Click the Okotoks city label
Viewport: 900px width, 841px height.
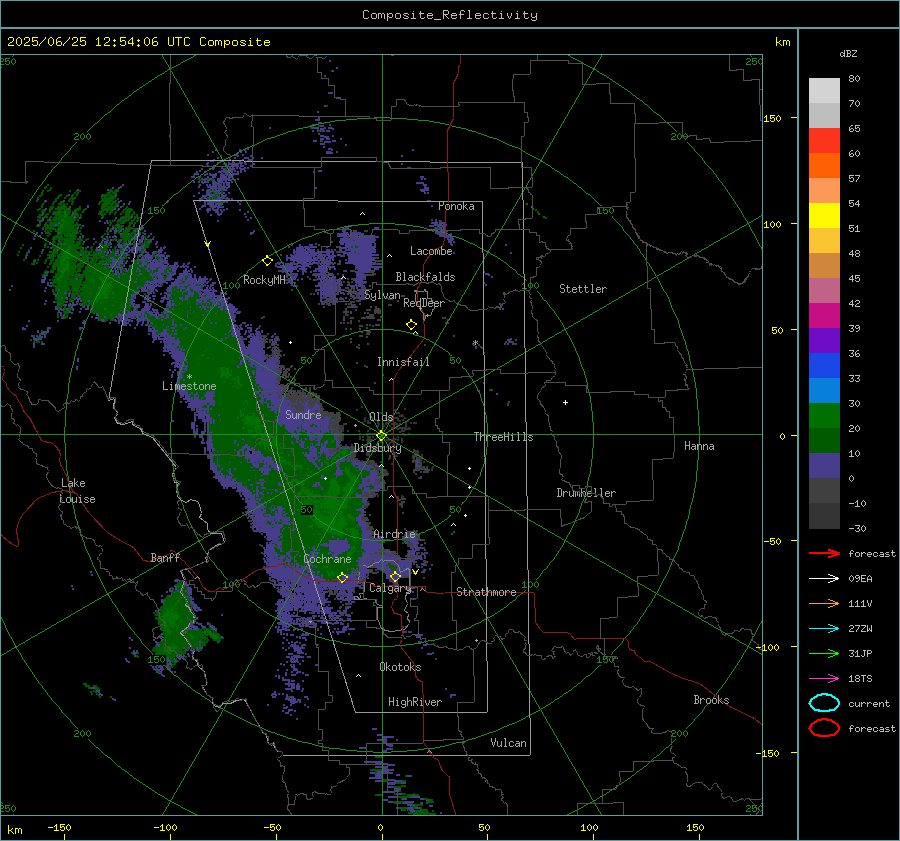coord(400,667)
